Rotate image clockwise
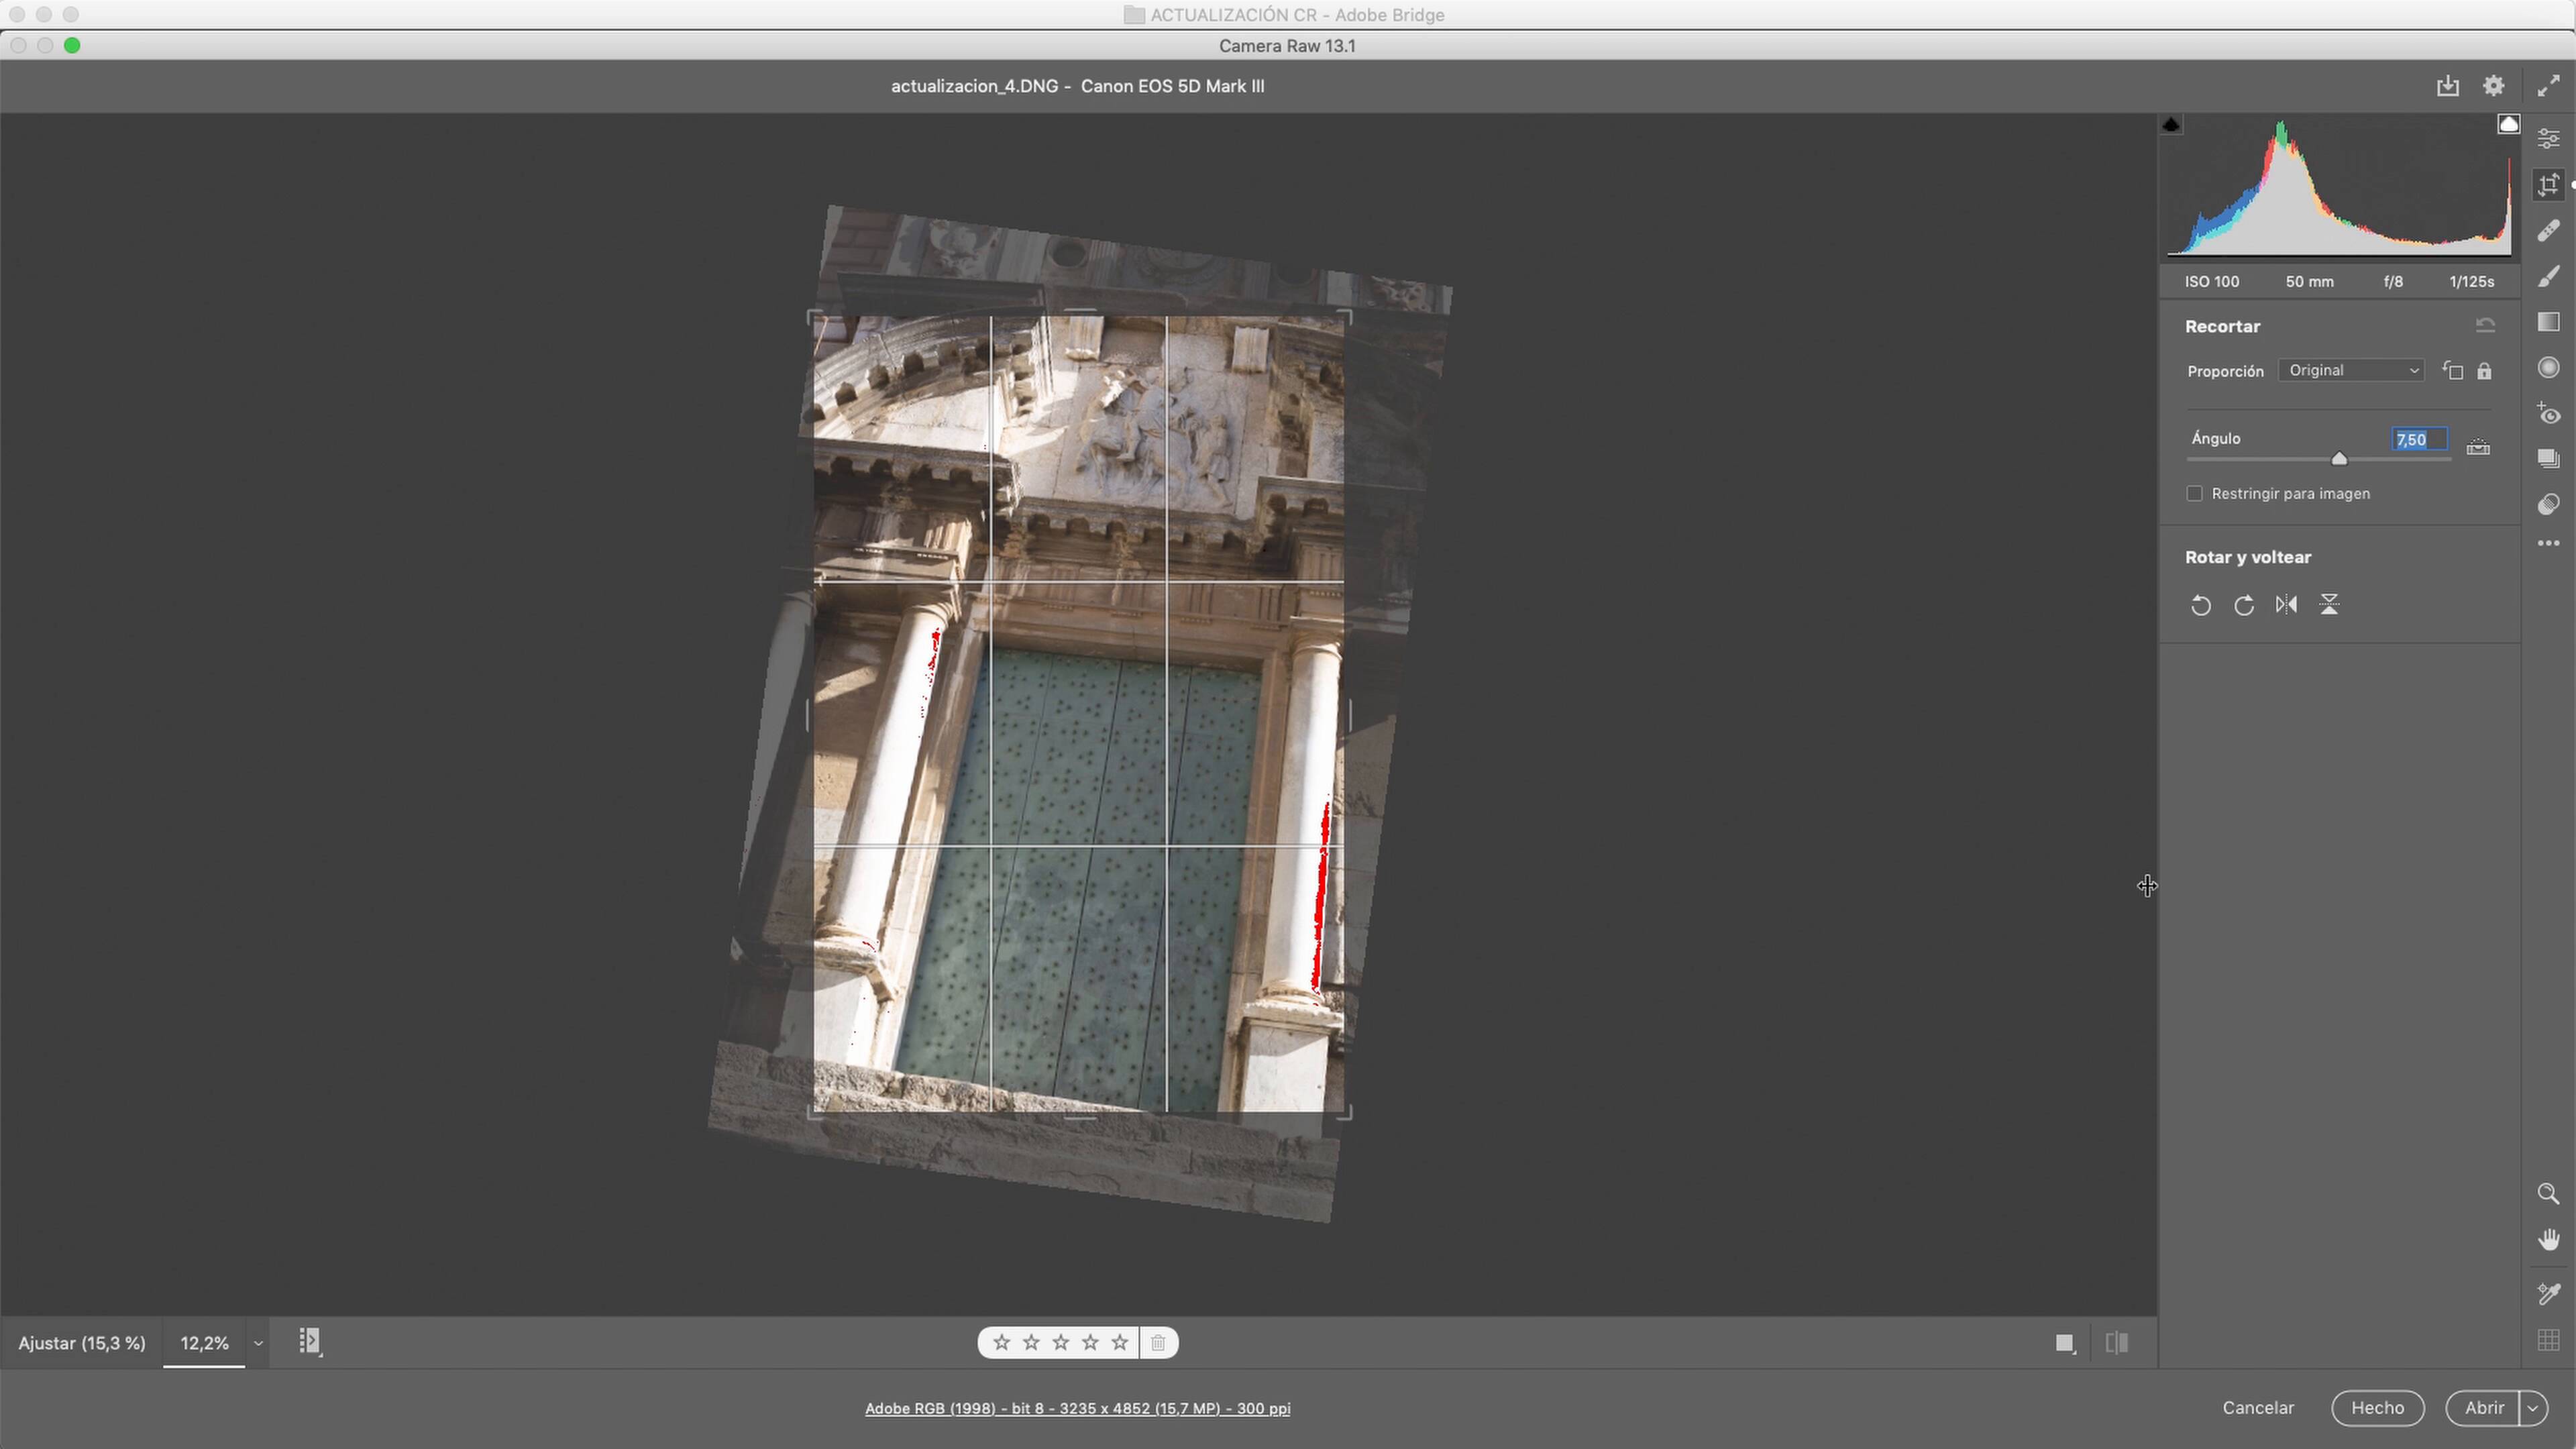This screenshot has width=2576, height=1449. click(x=2243, y=605)
